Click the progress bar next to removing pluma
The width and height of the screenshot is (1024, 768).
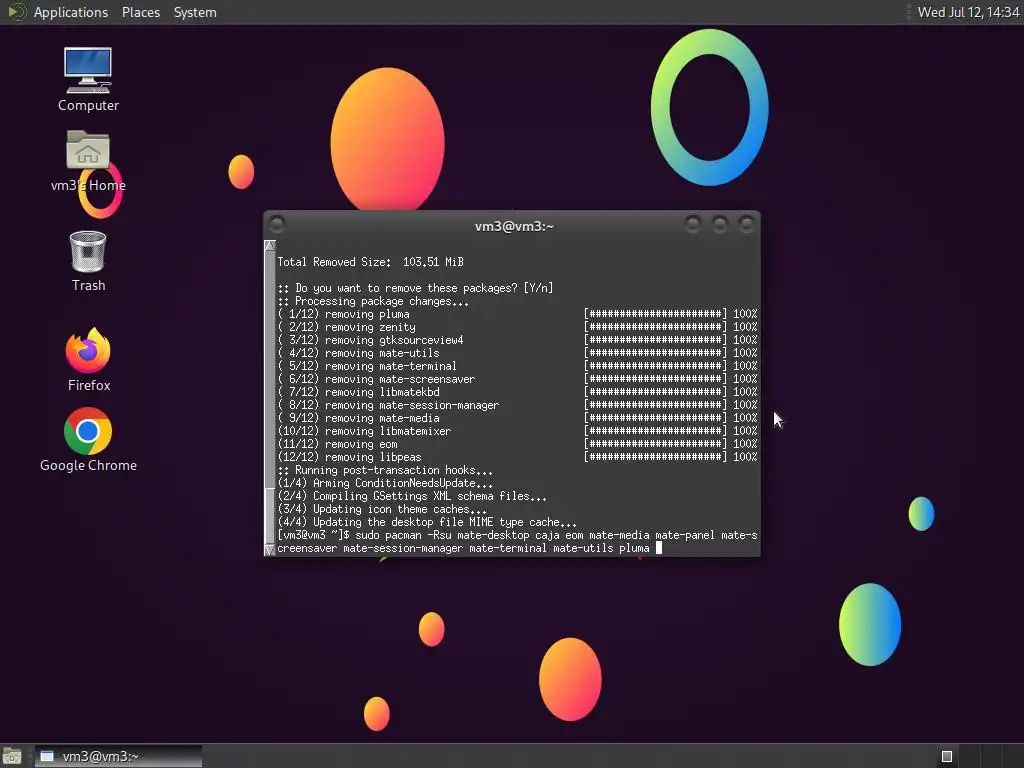(x=655, y=314)
